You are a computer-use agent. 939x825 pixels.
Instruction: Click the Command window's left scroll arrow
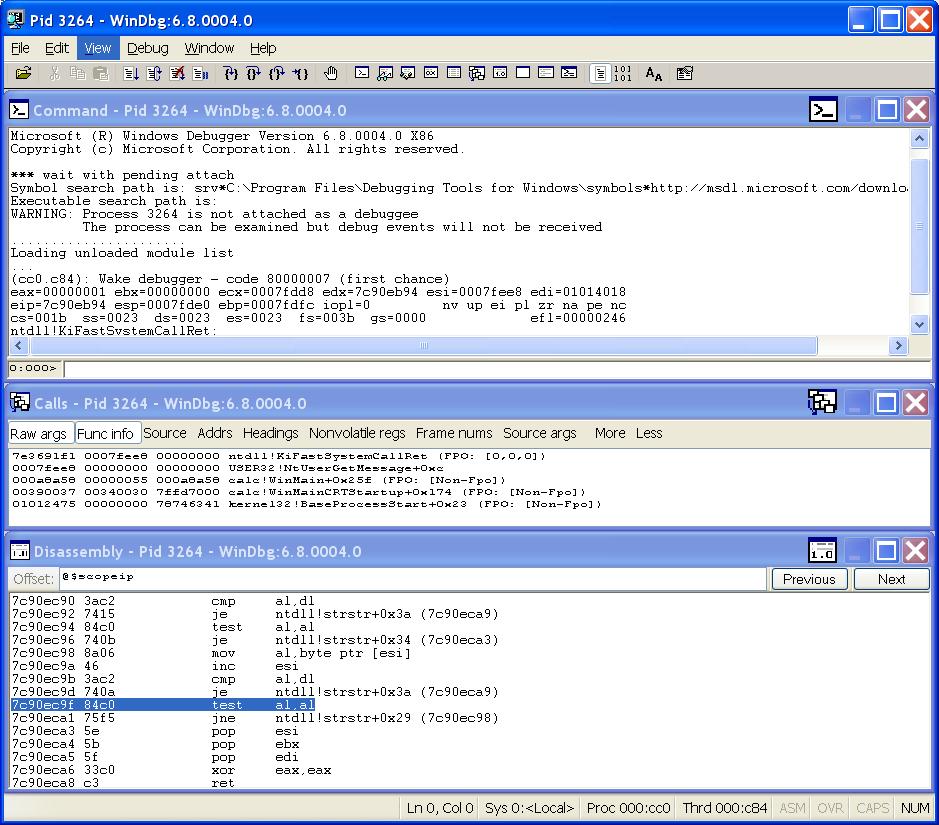(x=19, y=345)
